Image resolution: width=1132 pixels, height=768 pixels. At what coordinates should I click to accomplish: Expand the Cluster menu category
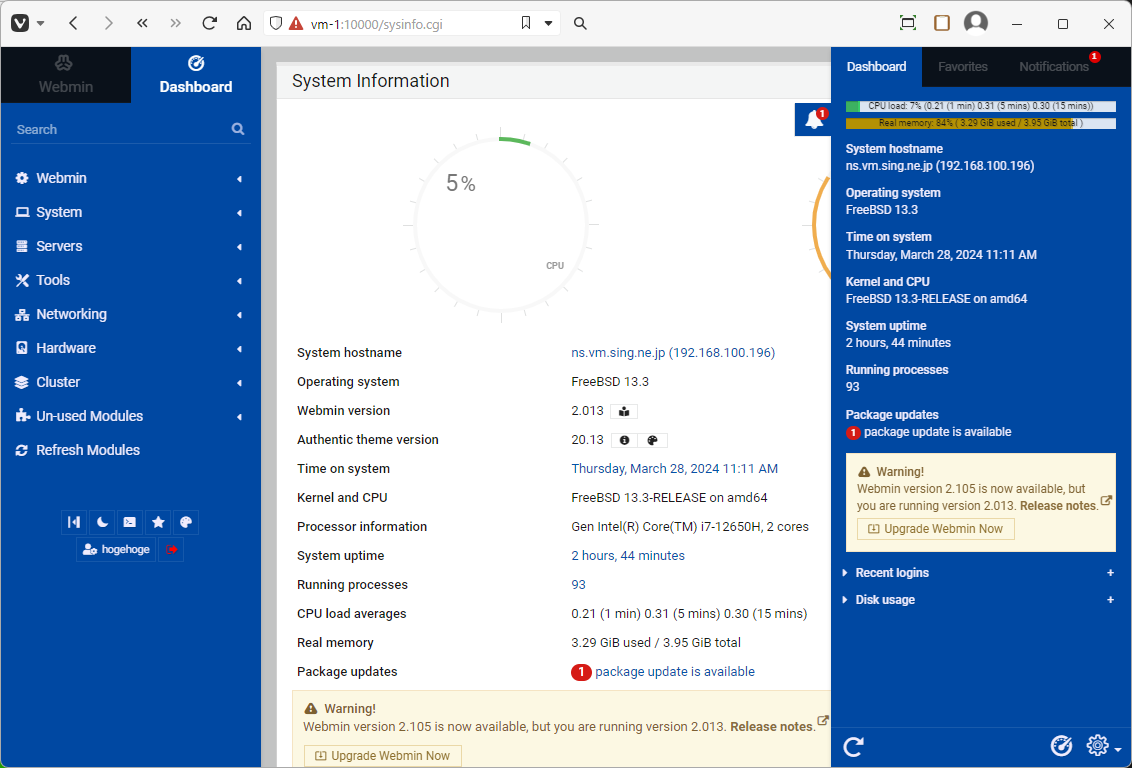[x=130, y=382]
